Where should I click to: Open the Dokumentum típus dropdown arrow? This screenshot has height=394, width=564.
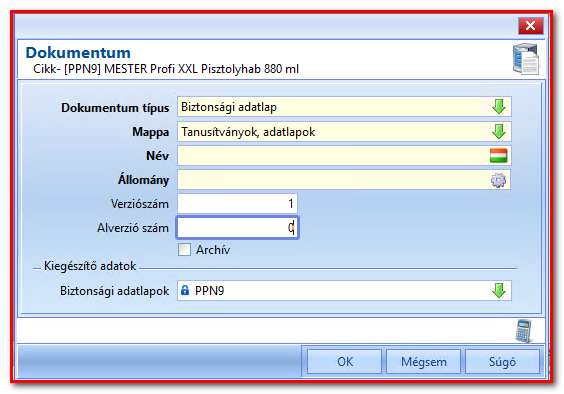(x=499, y=107)
